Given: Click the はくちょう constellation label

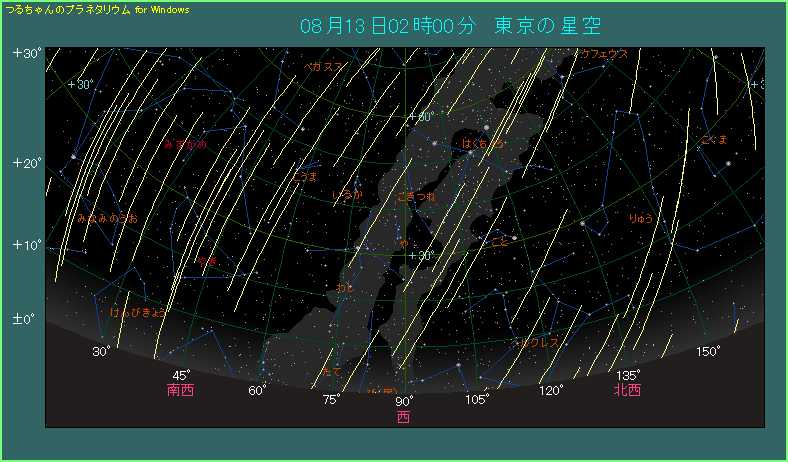Looking at the screenshot, I should [x=483, y=144].
